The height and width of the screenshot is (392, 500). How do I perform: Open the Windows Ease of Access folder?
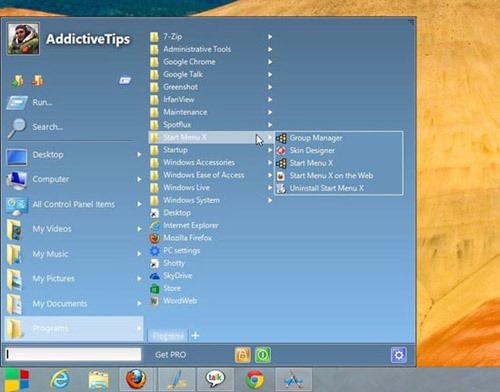coord(211,175)
